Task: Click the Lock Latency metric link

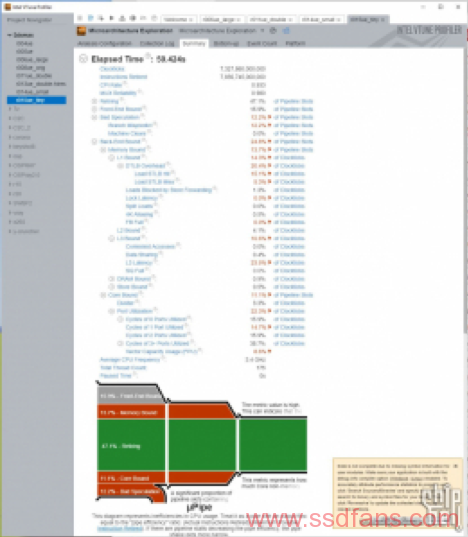Action: (x=141, y=198)
